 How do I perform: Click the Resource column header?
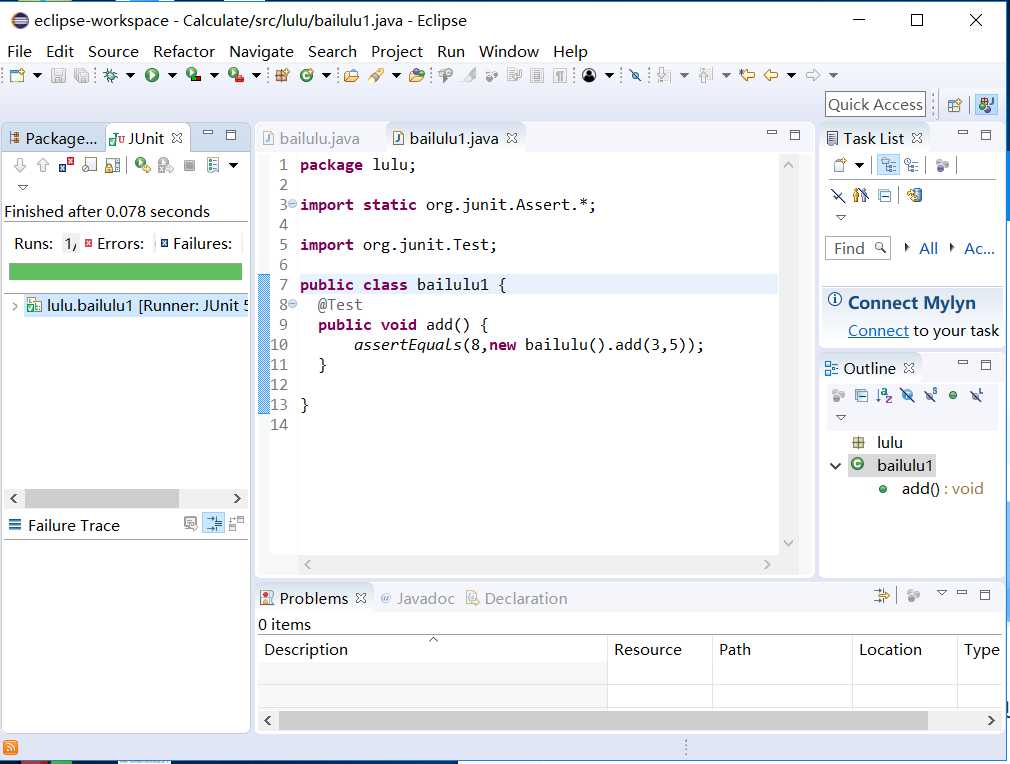pos(660,649)
